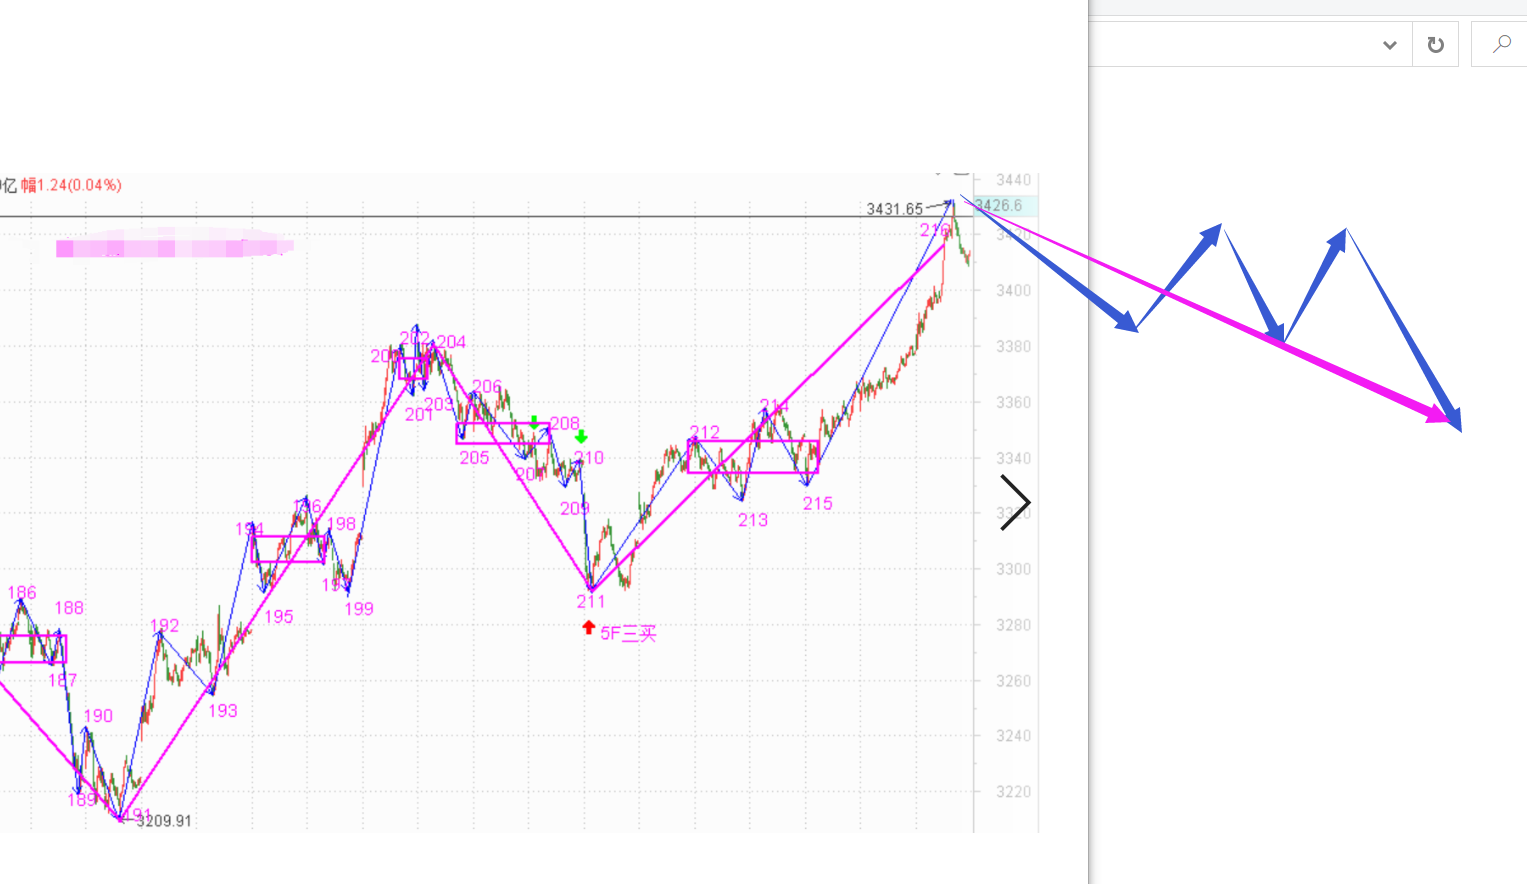Click the red up arrow beside 5F三买

tap(588, 628)
